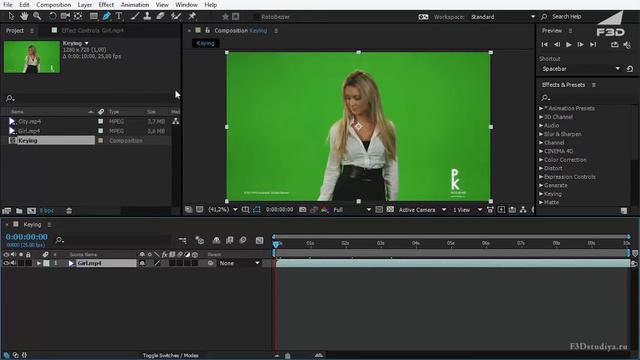The image size is (640, 360).
Task: Select the Horizontal Type tool
Action: (119, 16)
